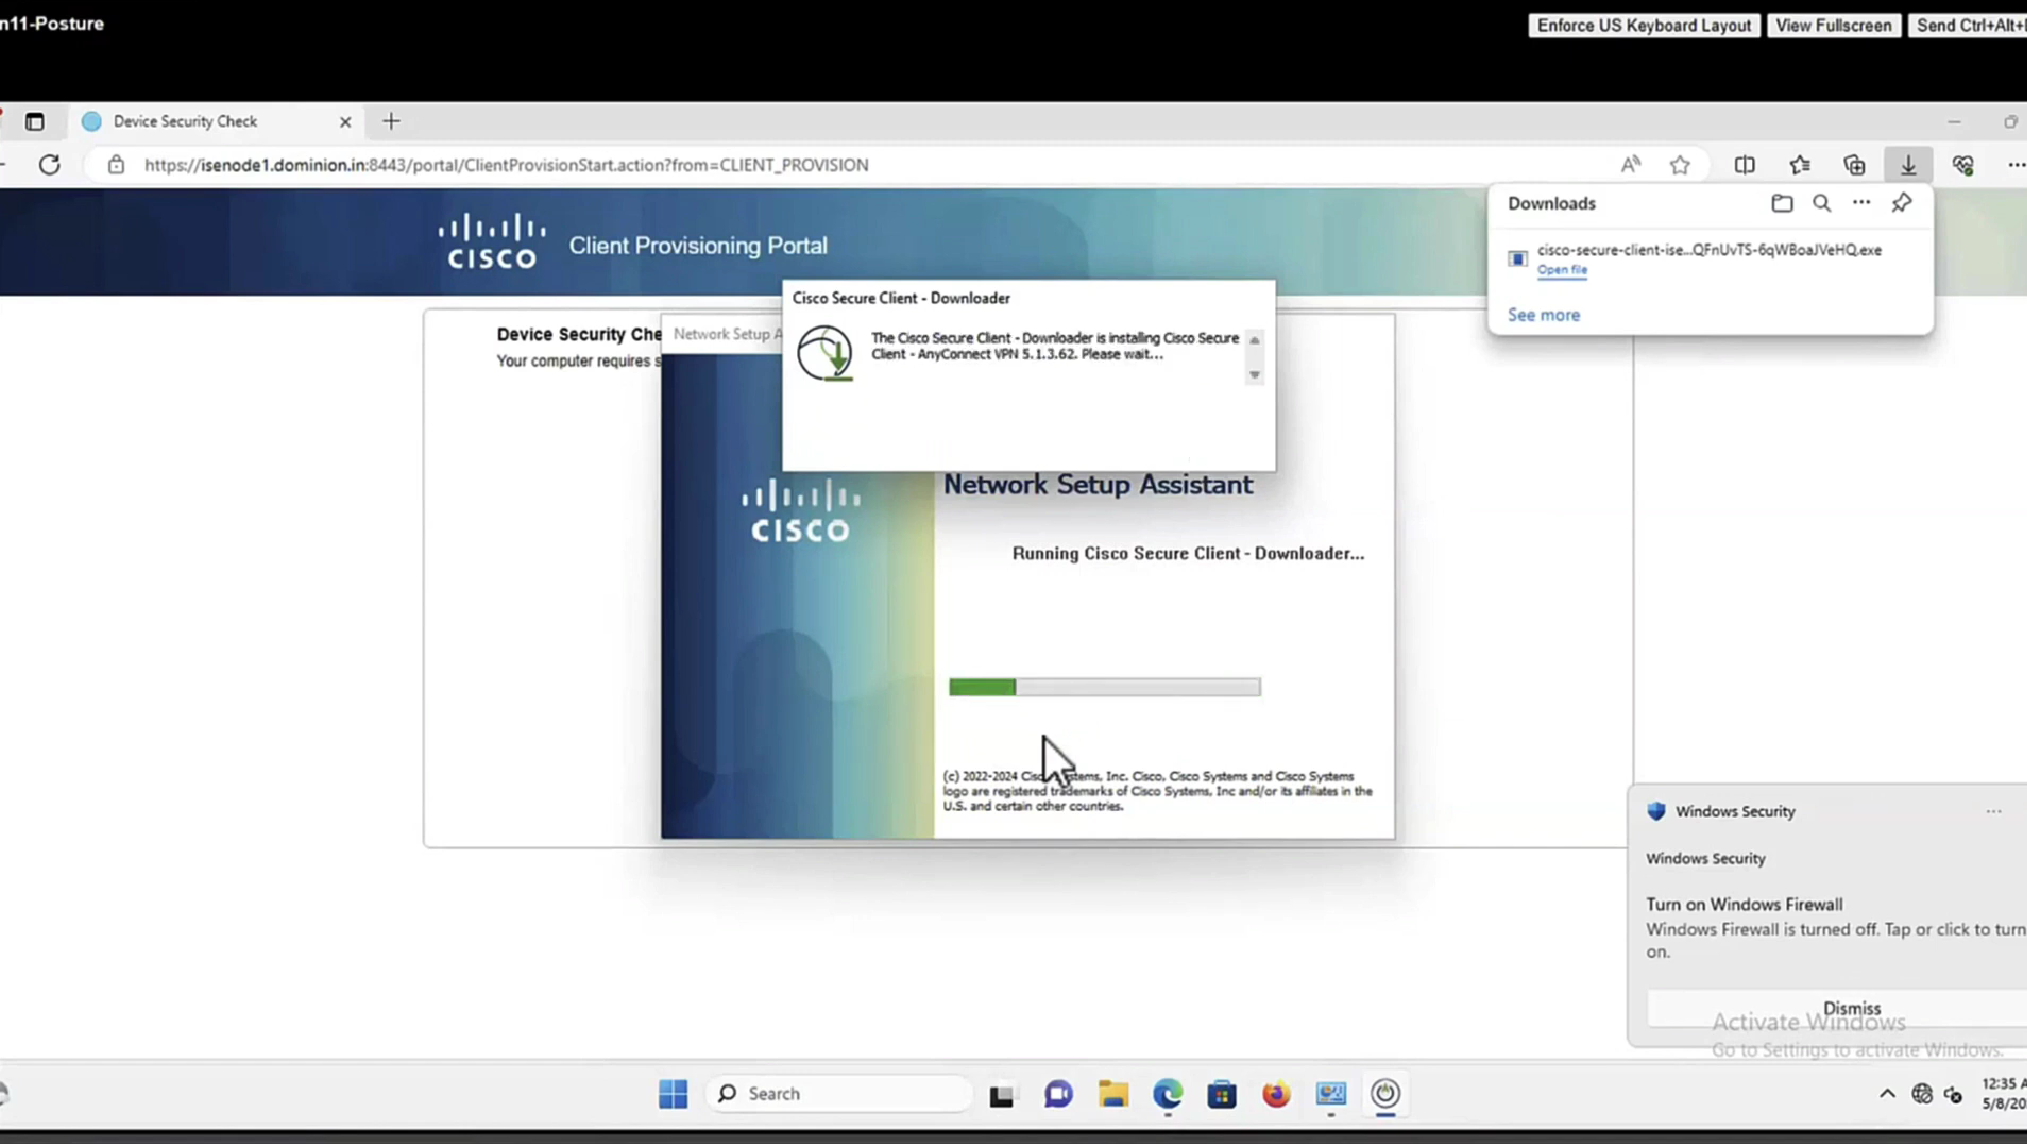Click the Enforce US Keyboard Layout button
The width and height of the screenshot is (2027, 1144).
[1643, 25]
